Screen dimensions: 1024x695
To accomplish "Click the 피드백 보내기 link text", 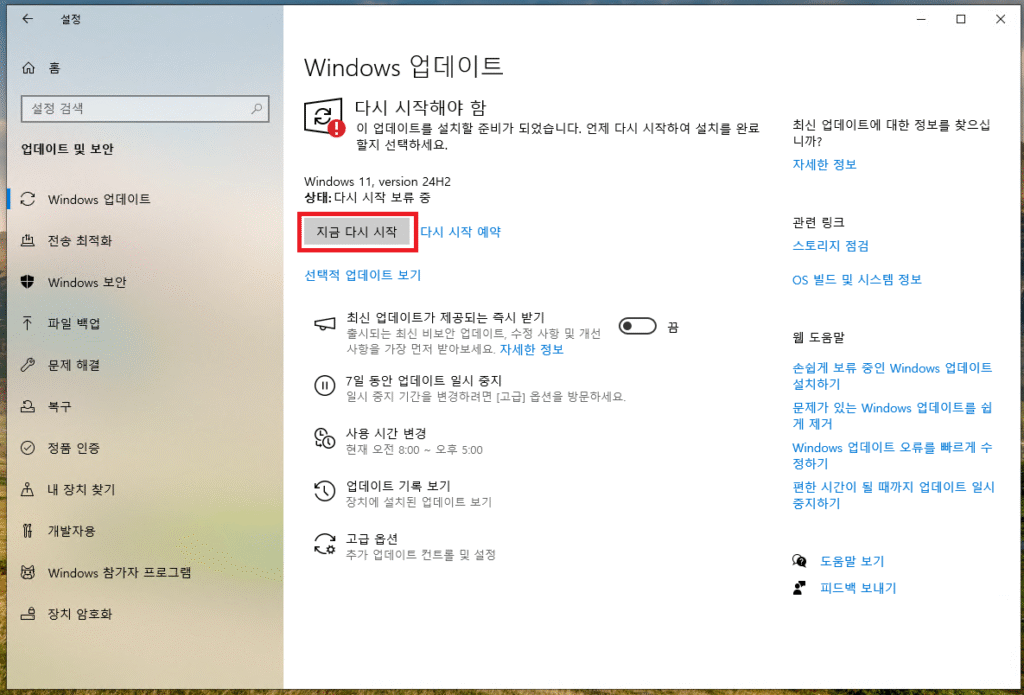I will pos(858,588).
